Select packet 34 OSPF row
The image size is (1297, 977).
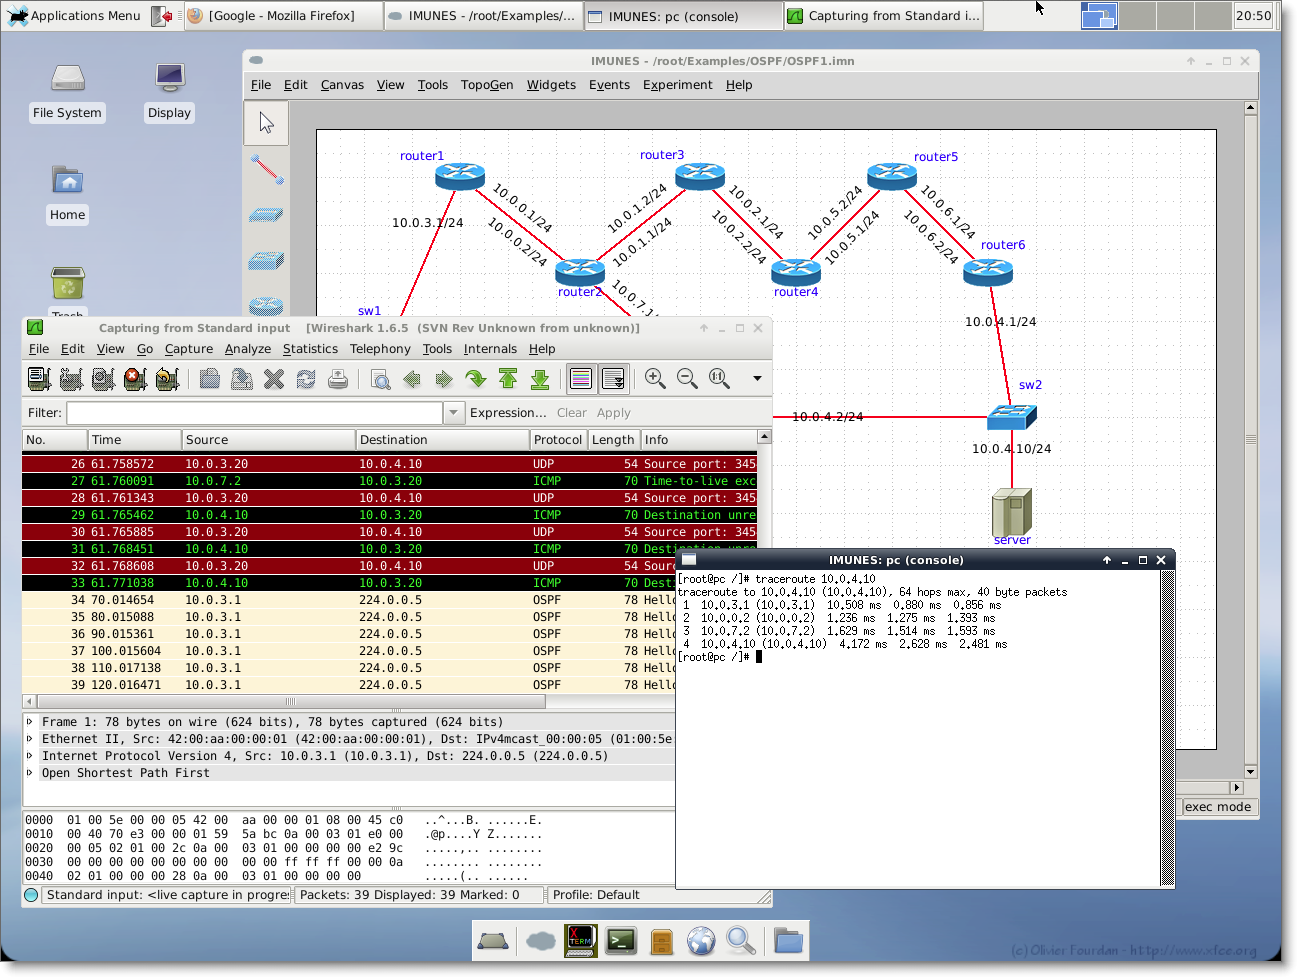click(389, 600)
